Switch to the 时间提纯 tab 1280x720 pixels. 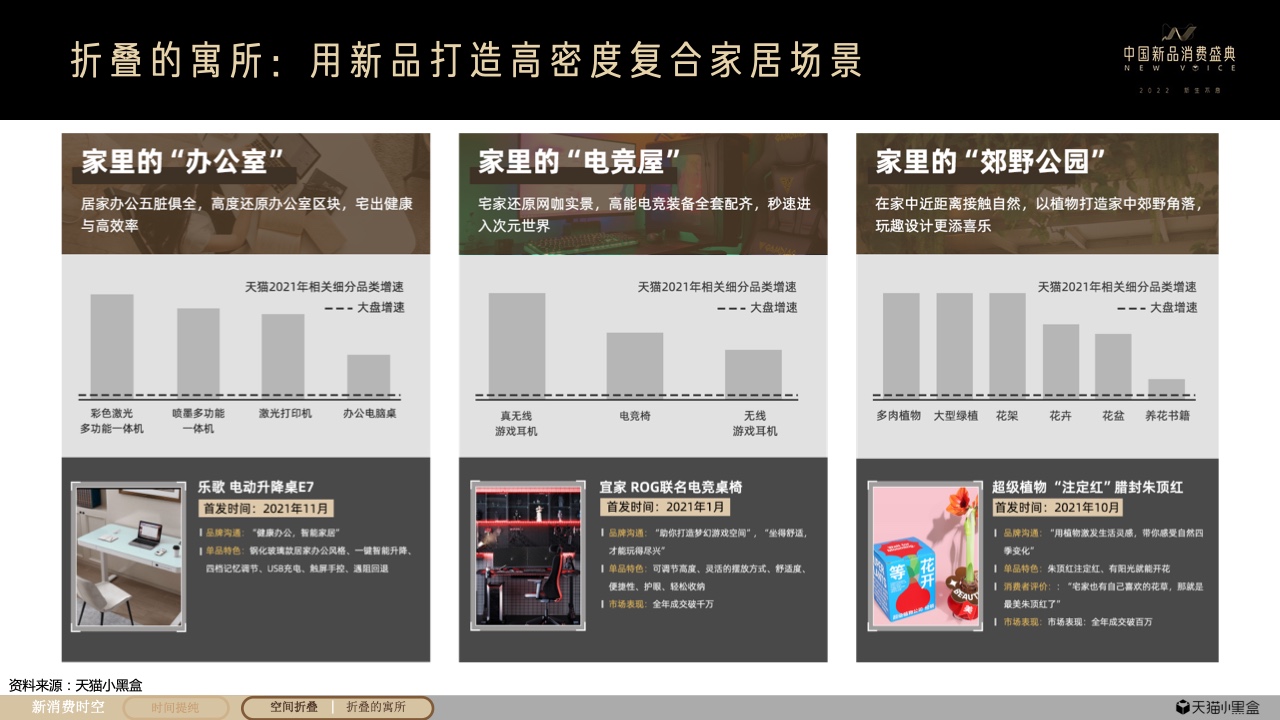175,707
